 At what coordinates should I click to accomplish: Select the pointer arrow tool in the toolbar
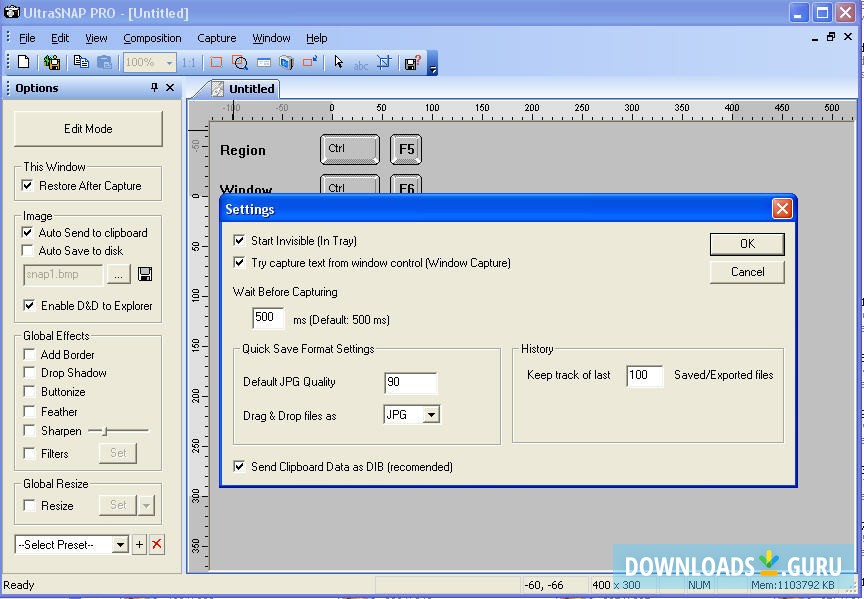click(338, 63)
